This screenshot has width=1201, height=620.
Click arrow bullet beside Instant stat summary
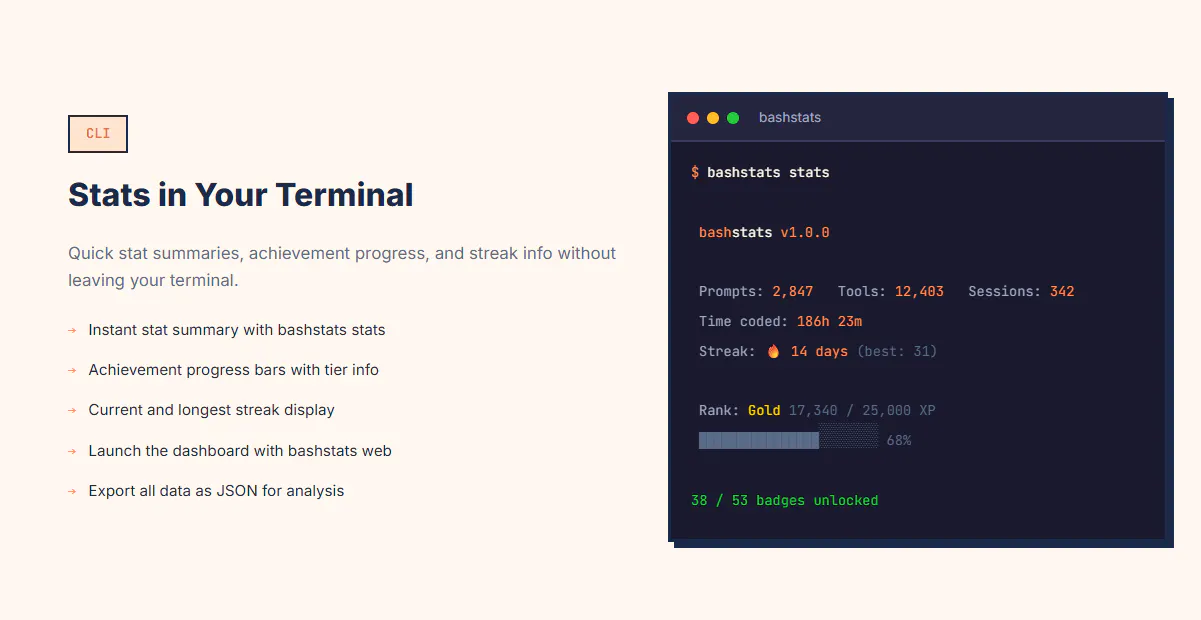(x=72, y=330)
